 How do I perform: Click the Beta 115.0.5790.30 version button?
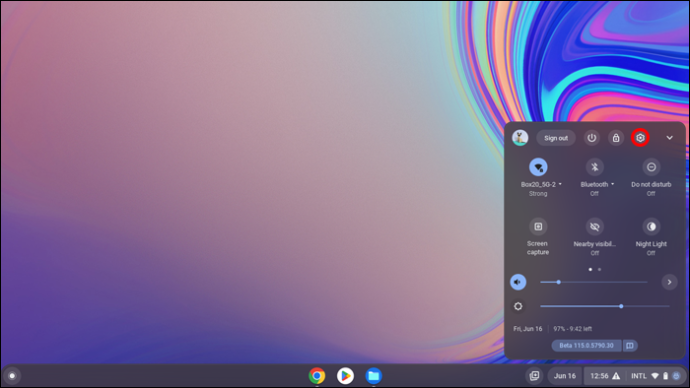[586, 346]
